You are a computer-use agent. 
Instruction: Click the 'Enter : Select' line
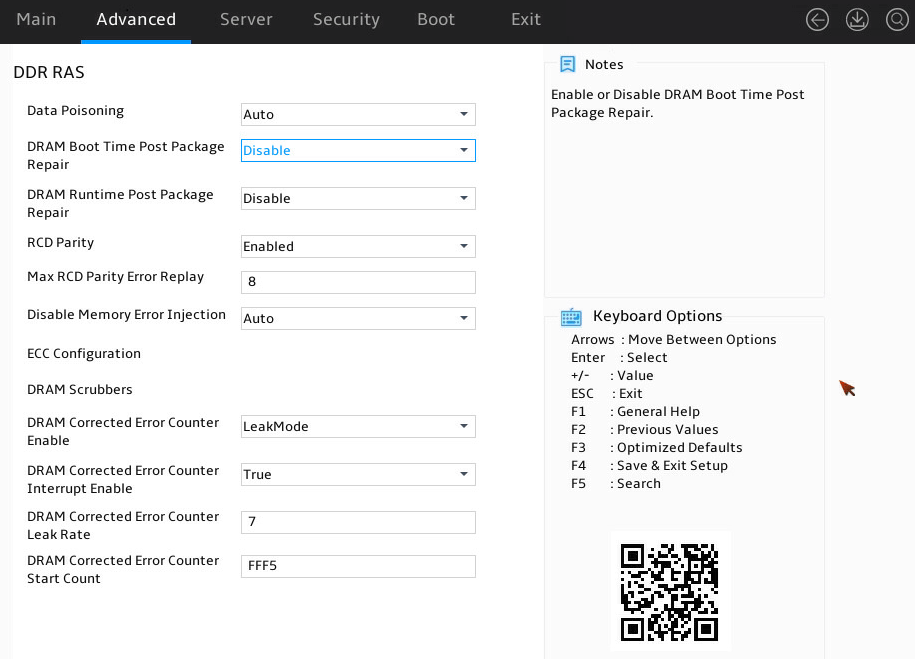(x=619, y=357)
